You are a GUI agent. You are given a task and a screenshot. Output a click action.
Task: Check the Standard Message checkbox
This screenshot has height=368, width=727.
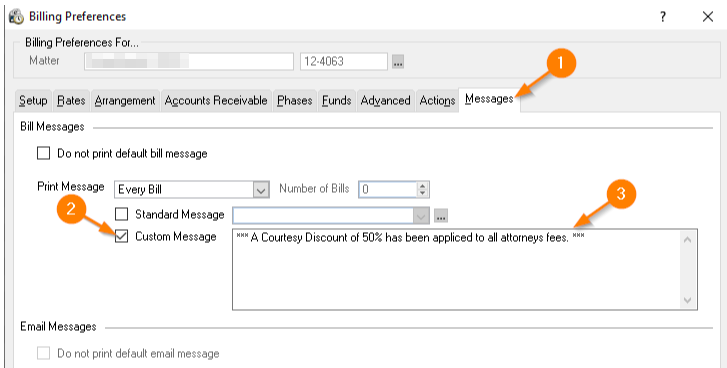tap(121, 214)
